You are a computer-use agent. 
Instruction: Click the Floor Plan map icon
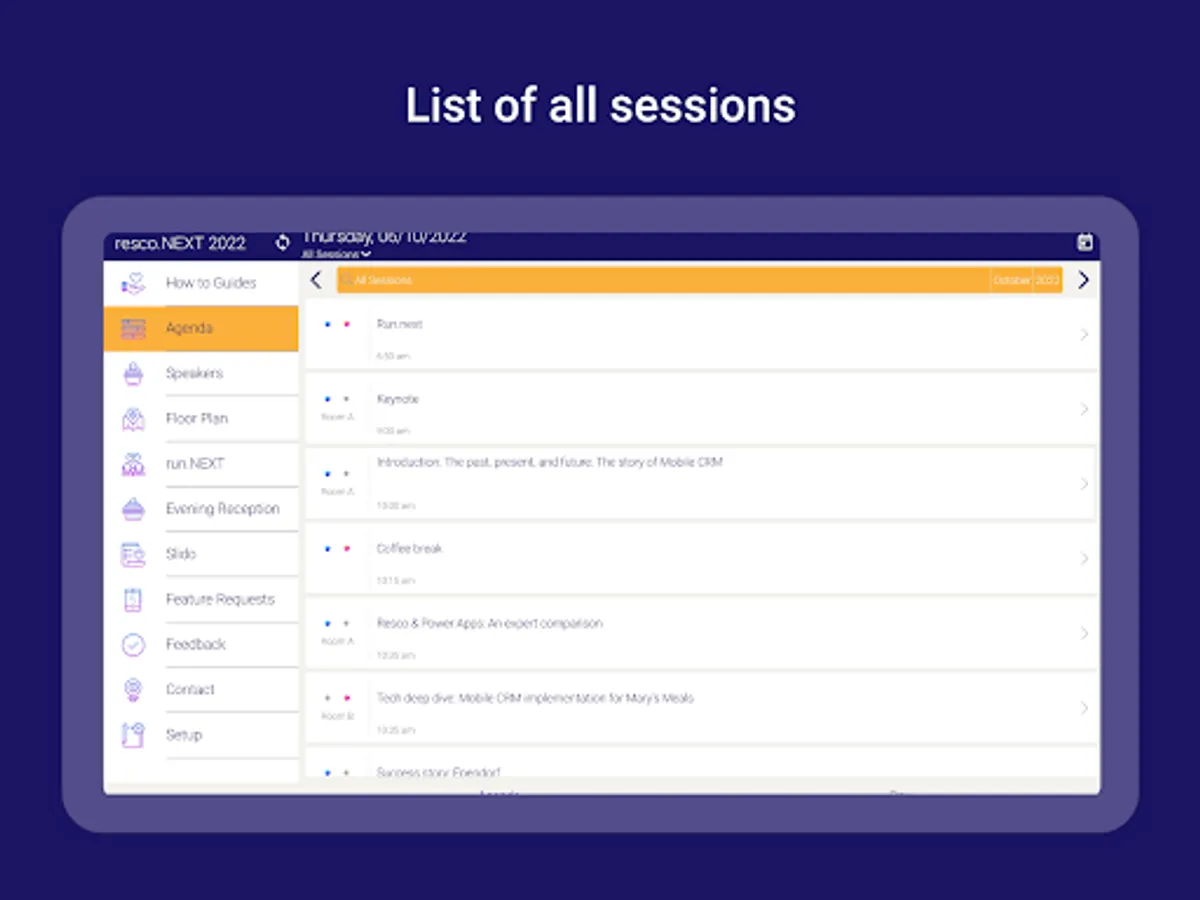click(133, 419)
